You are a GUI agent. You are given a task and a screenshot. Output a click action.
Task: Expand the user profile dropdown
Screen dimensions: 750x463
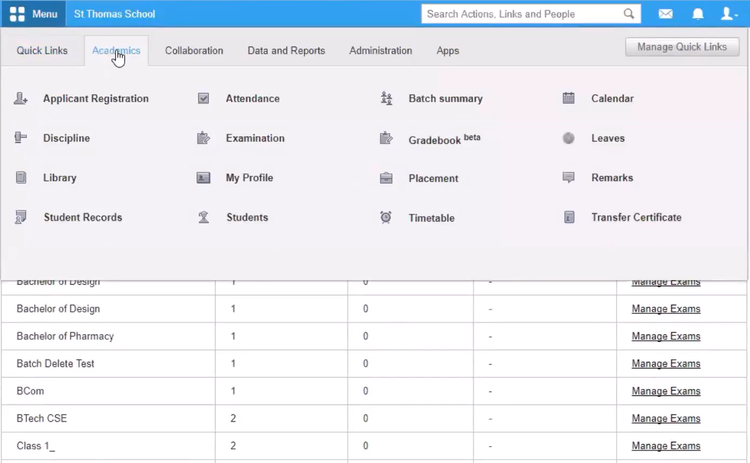point(730,14)
